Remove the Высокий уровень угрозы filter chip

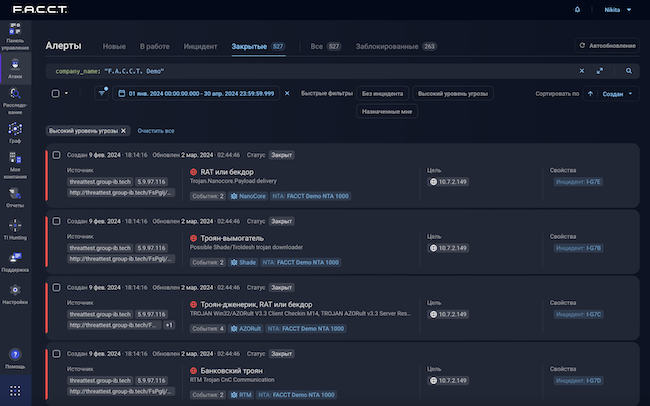[123, 131]
